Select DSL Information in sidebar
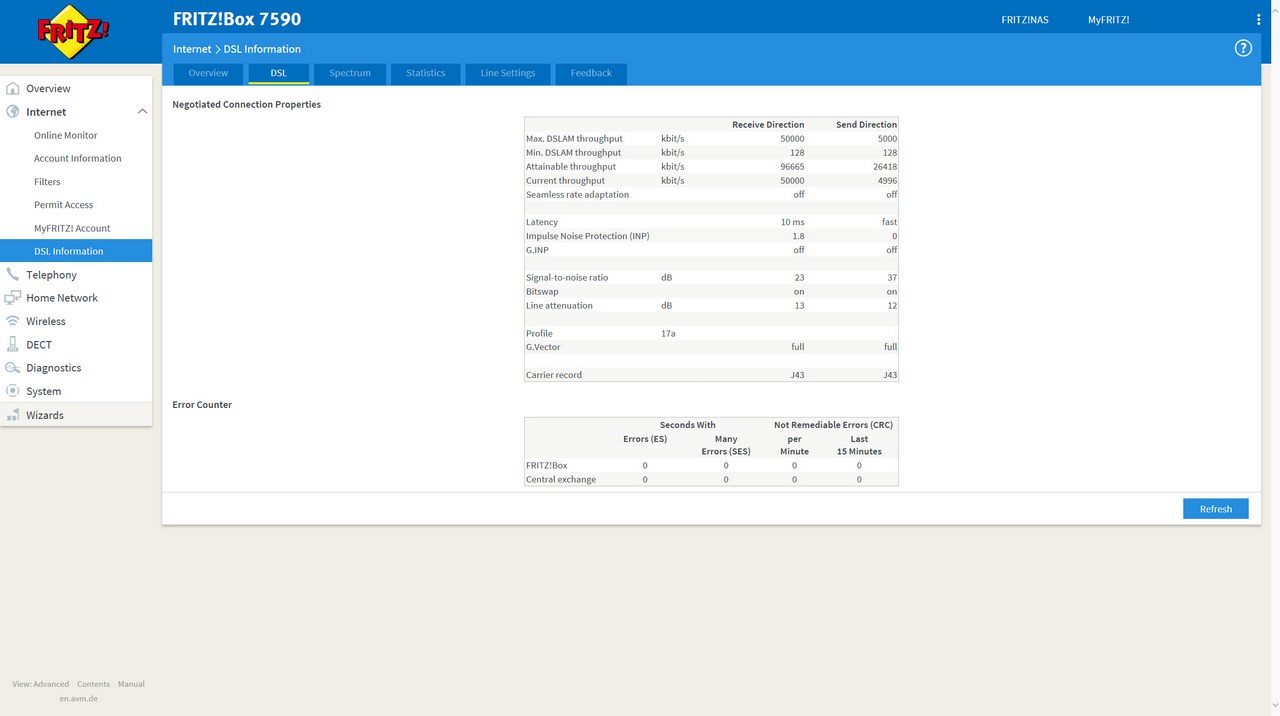The width and height of the screenshot is (1280, 716). (x=76, y=251)
